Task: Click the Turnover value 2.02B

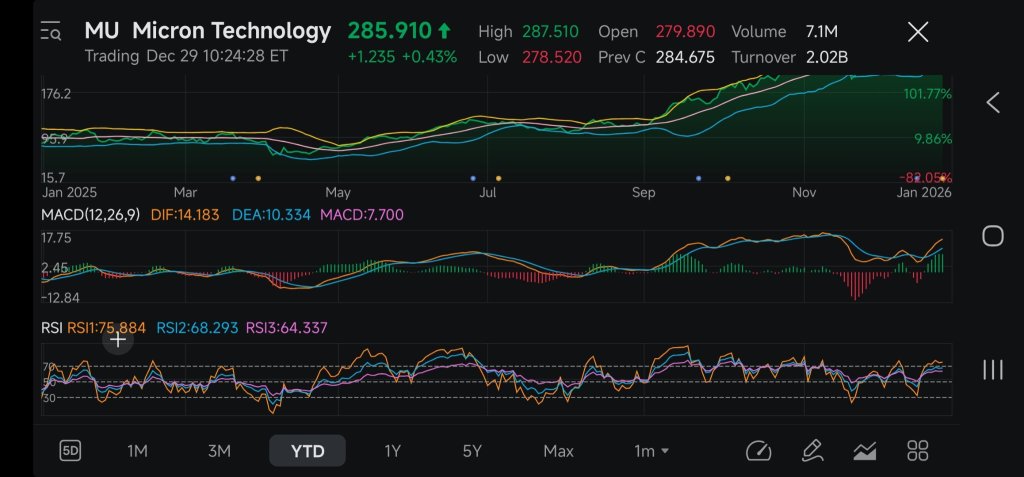Action: 827,58
